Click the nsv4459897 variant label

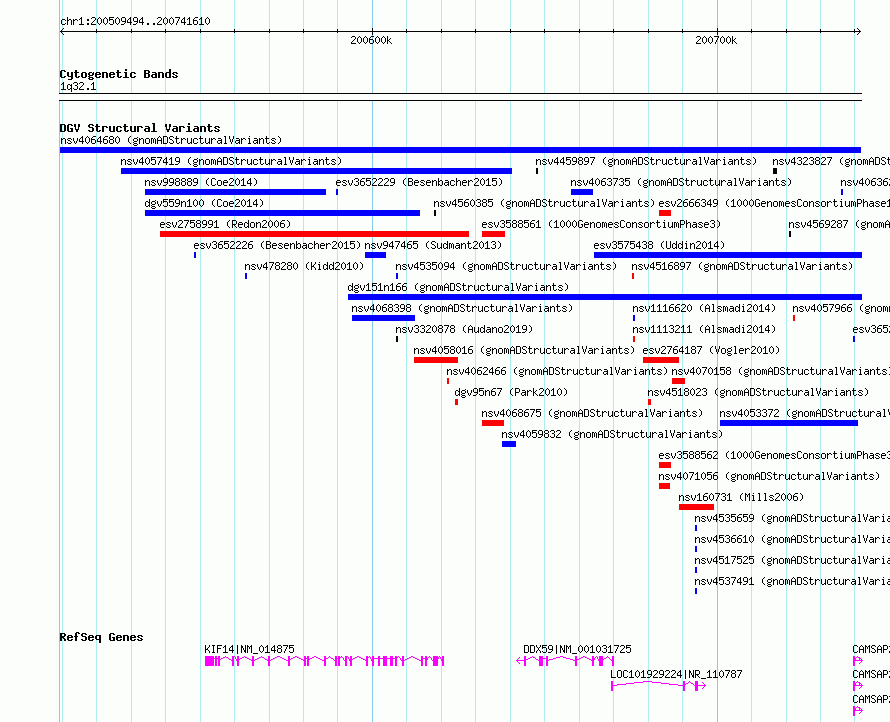pyautogui.click(x=646, y=161)
